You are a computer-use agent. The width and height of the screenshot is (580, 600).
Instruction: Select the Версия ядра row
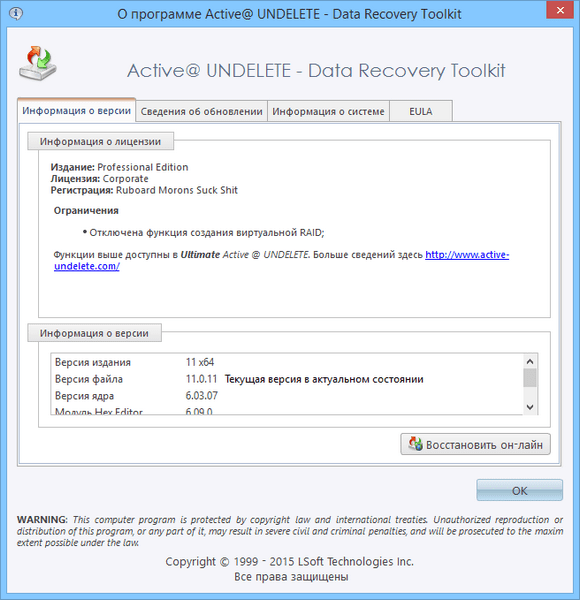pos(287,396)
